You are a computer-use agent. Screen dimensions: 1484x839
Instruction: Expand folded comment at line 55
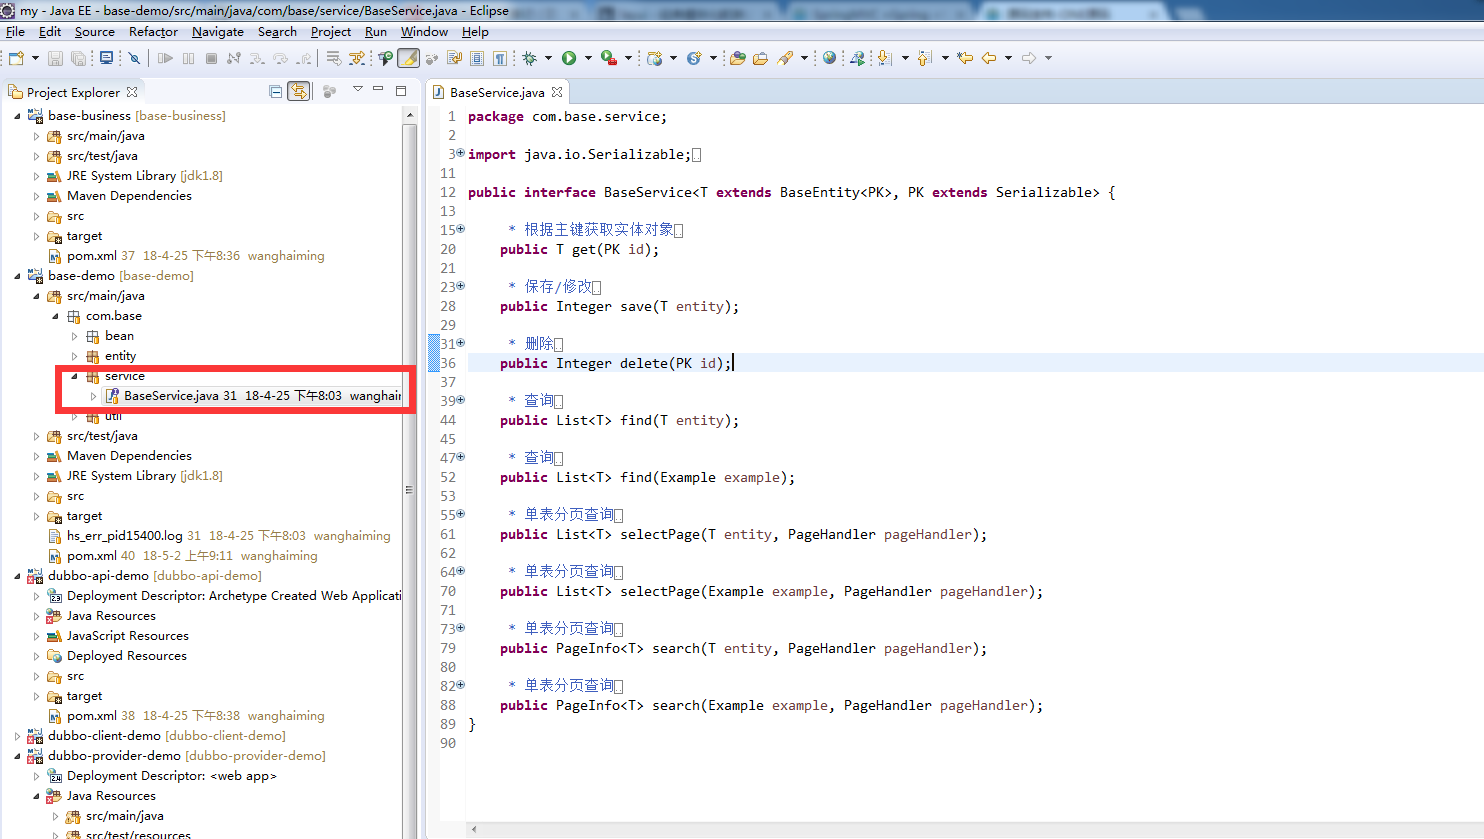coord(460,514)
